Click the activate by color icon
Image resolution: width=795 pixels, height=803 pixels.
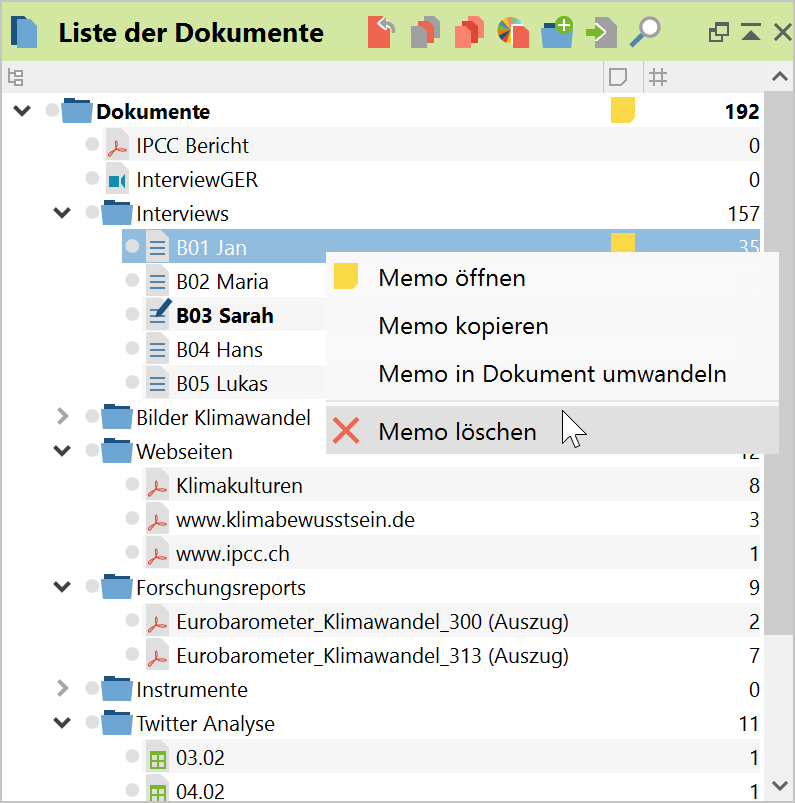[469, 32]
